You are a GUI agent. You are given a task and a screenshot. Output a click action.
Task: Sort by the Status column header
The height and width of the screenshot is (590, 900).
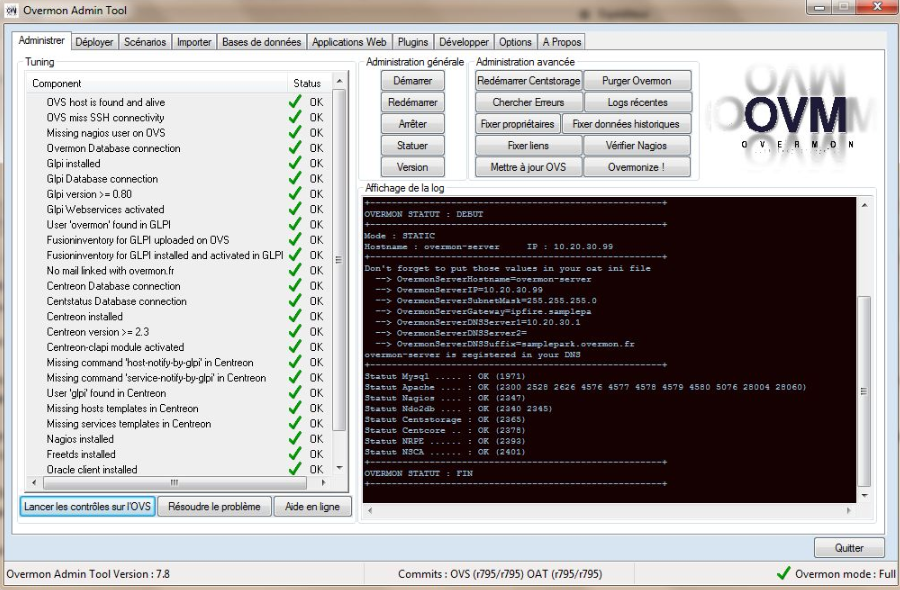[x=306, y=84]
